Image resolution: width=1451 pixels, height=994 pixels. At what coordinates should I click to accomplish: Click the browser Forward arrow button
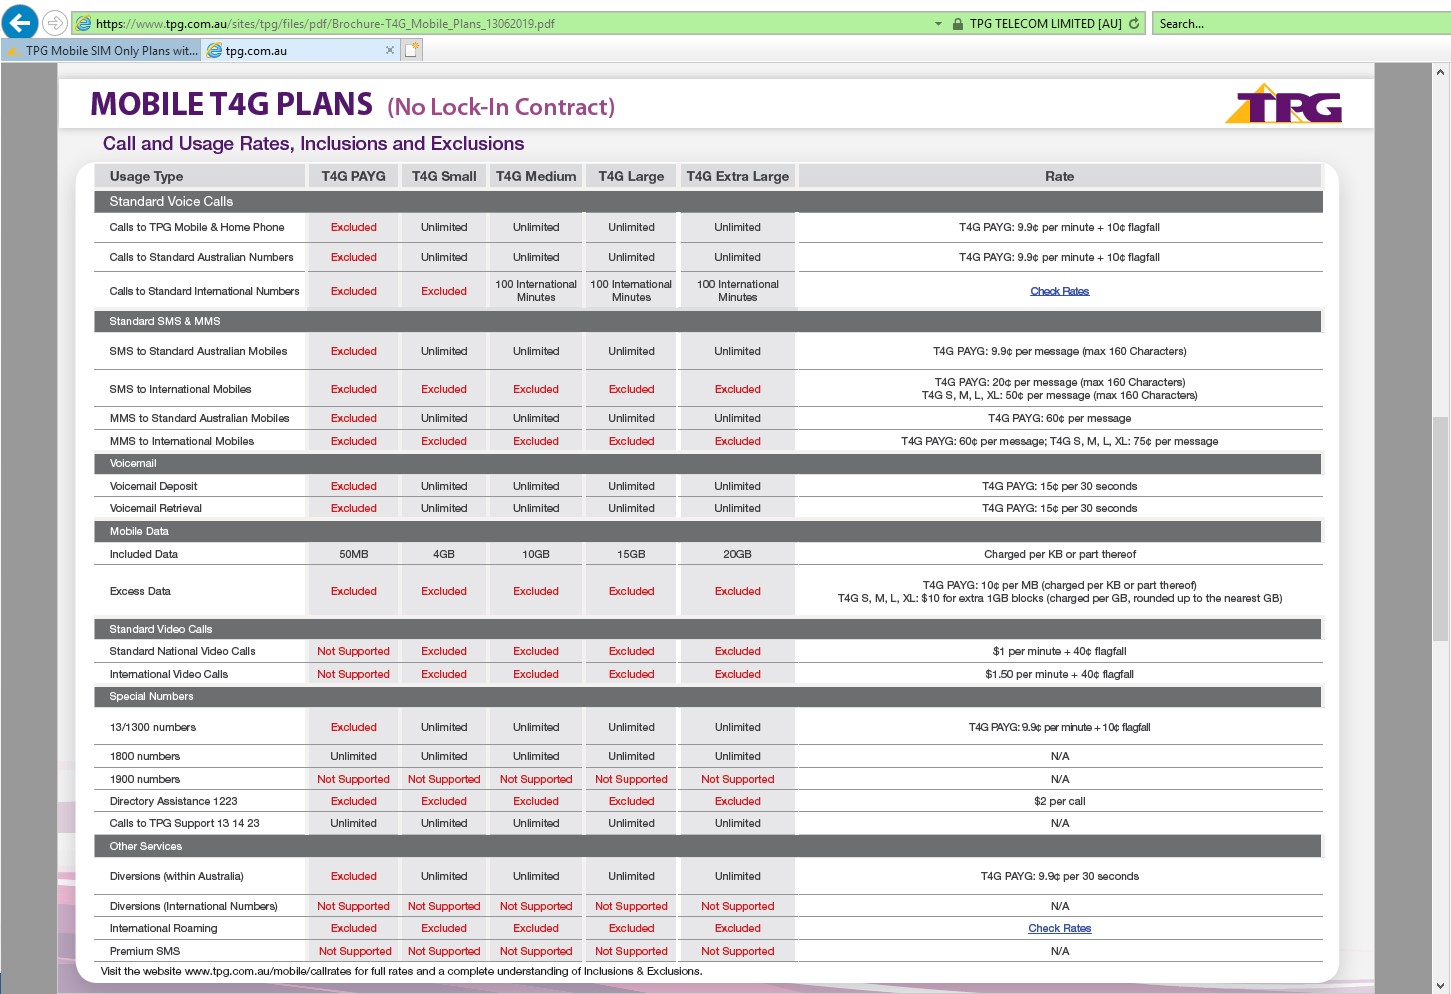[x=55, y=23]
